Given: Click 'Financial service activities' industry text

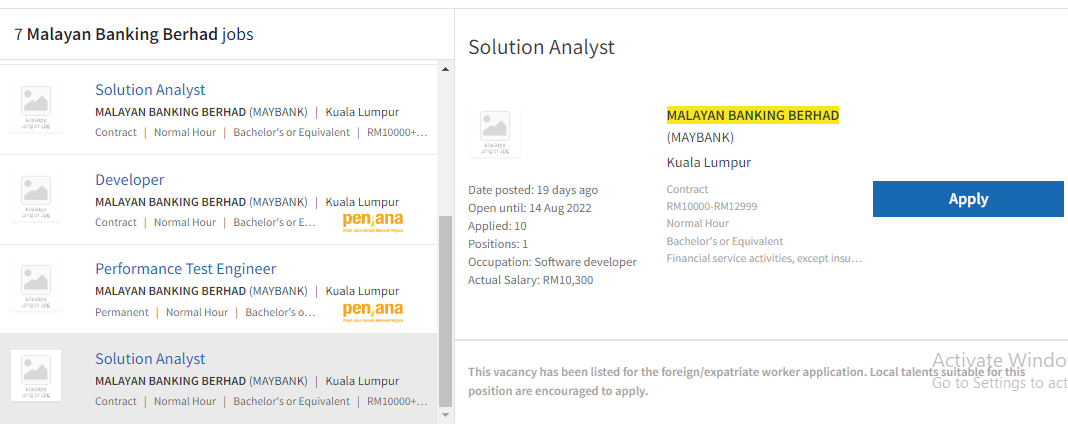Looking at the screenshot, I should (x=764, y=259).
